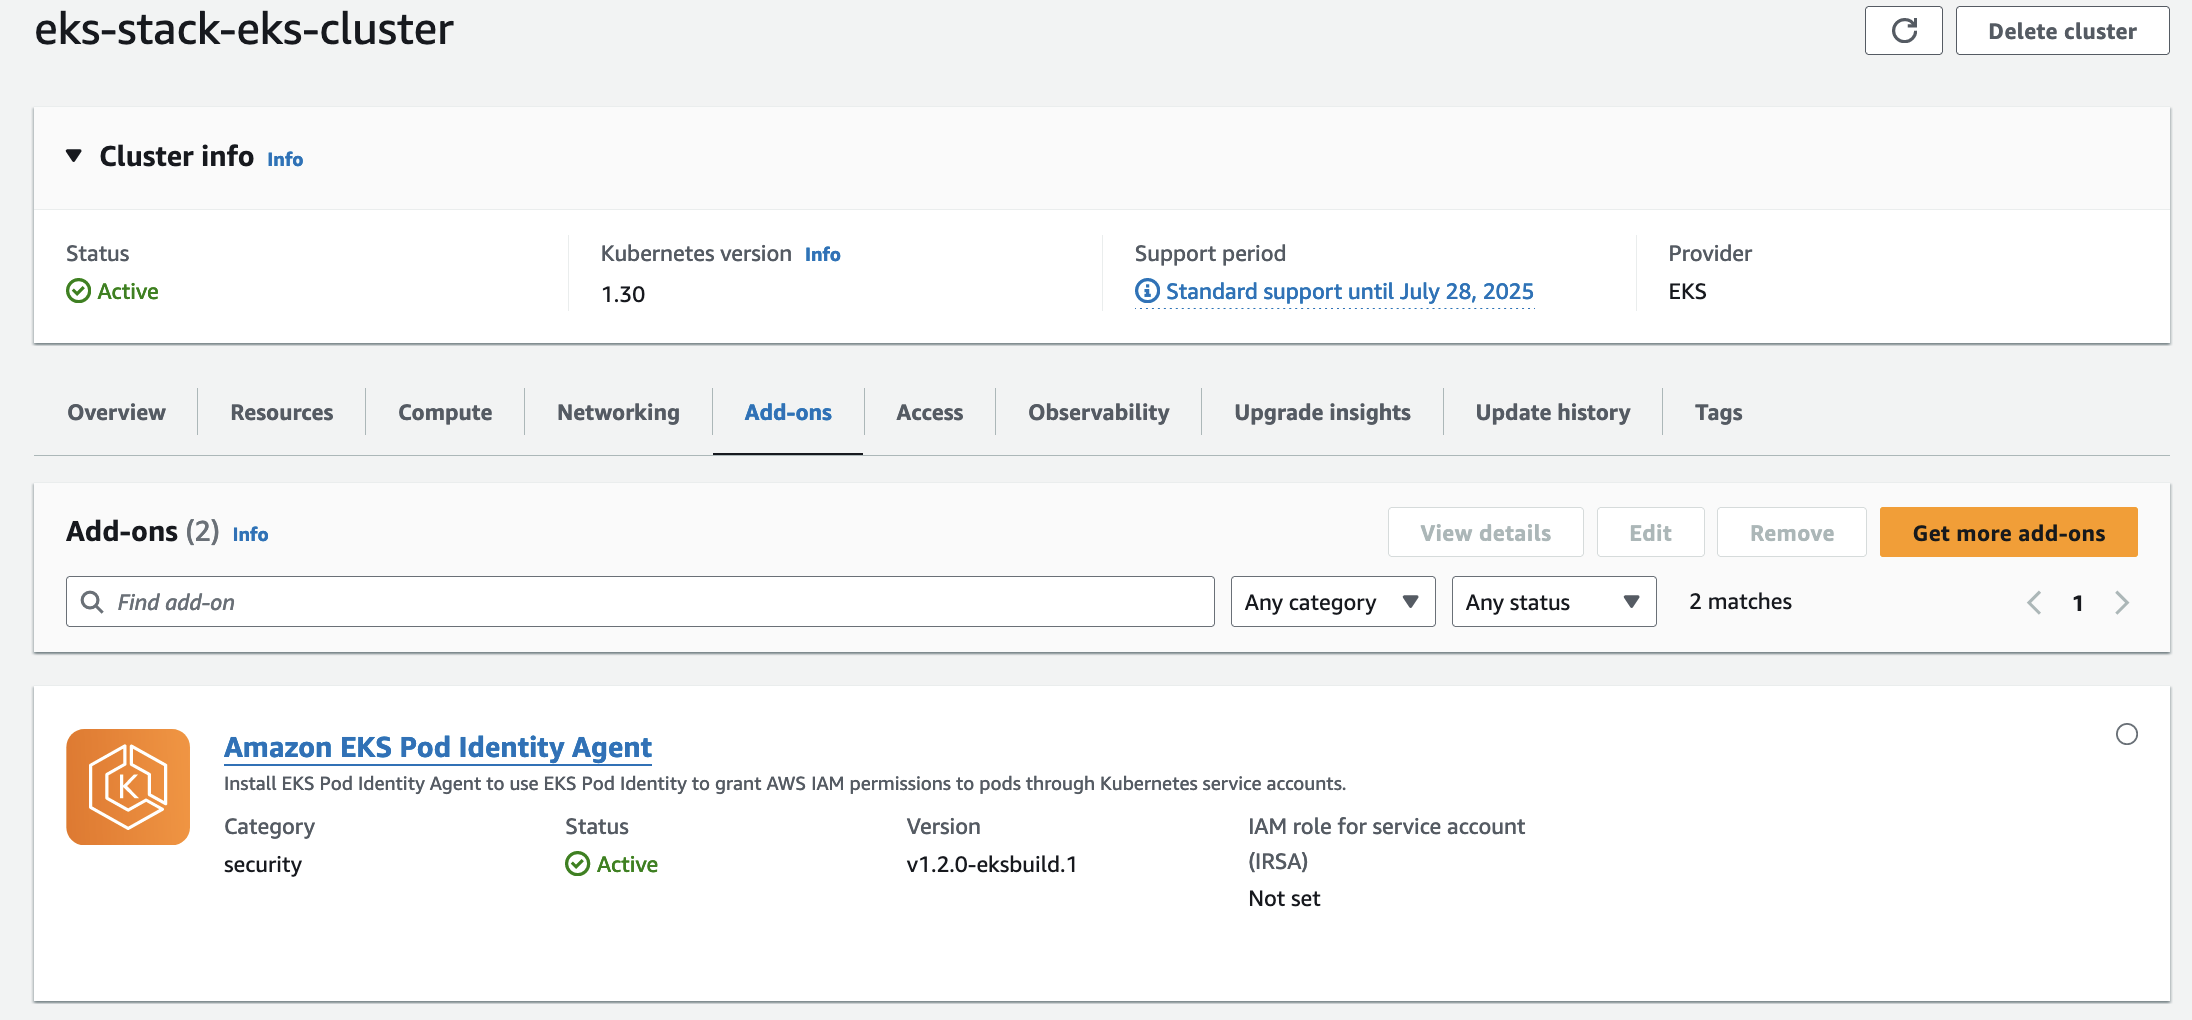The width and height of the screenshot is (2192, 1020).
Task: Open the Upgrade insights tab
Action: point(1322,412)
